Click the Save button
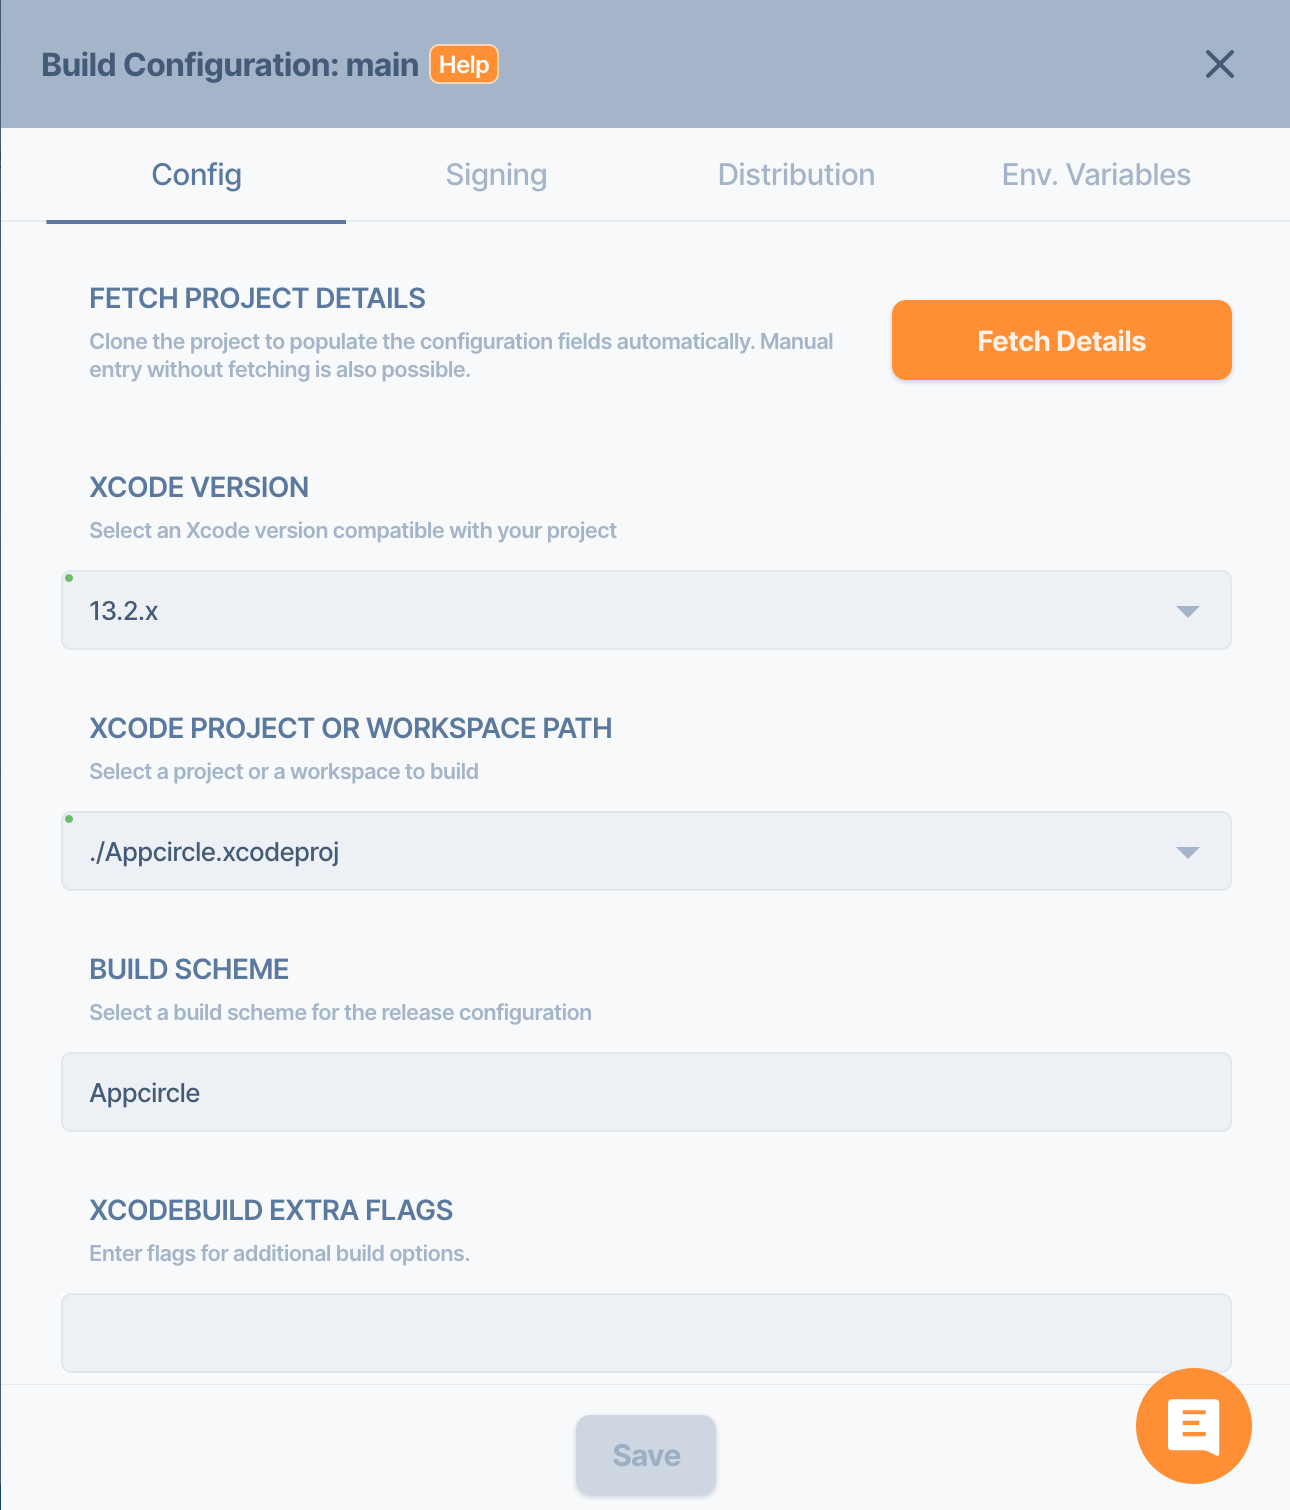 click(x=646, y=1455)
